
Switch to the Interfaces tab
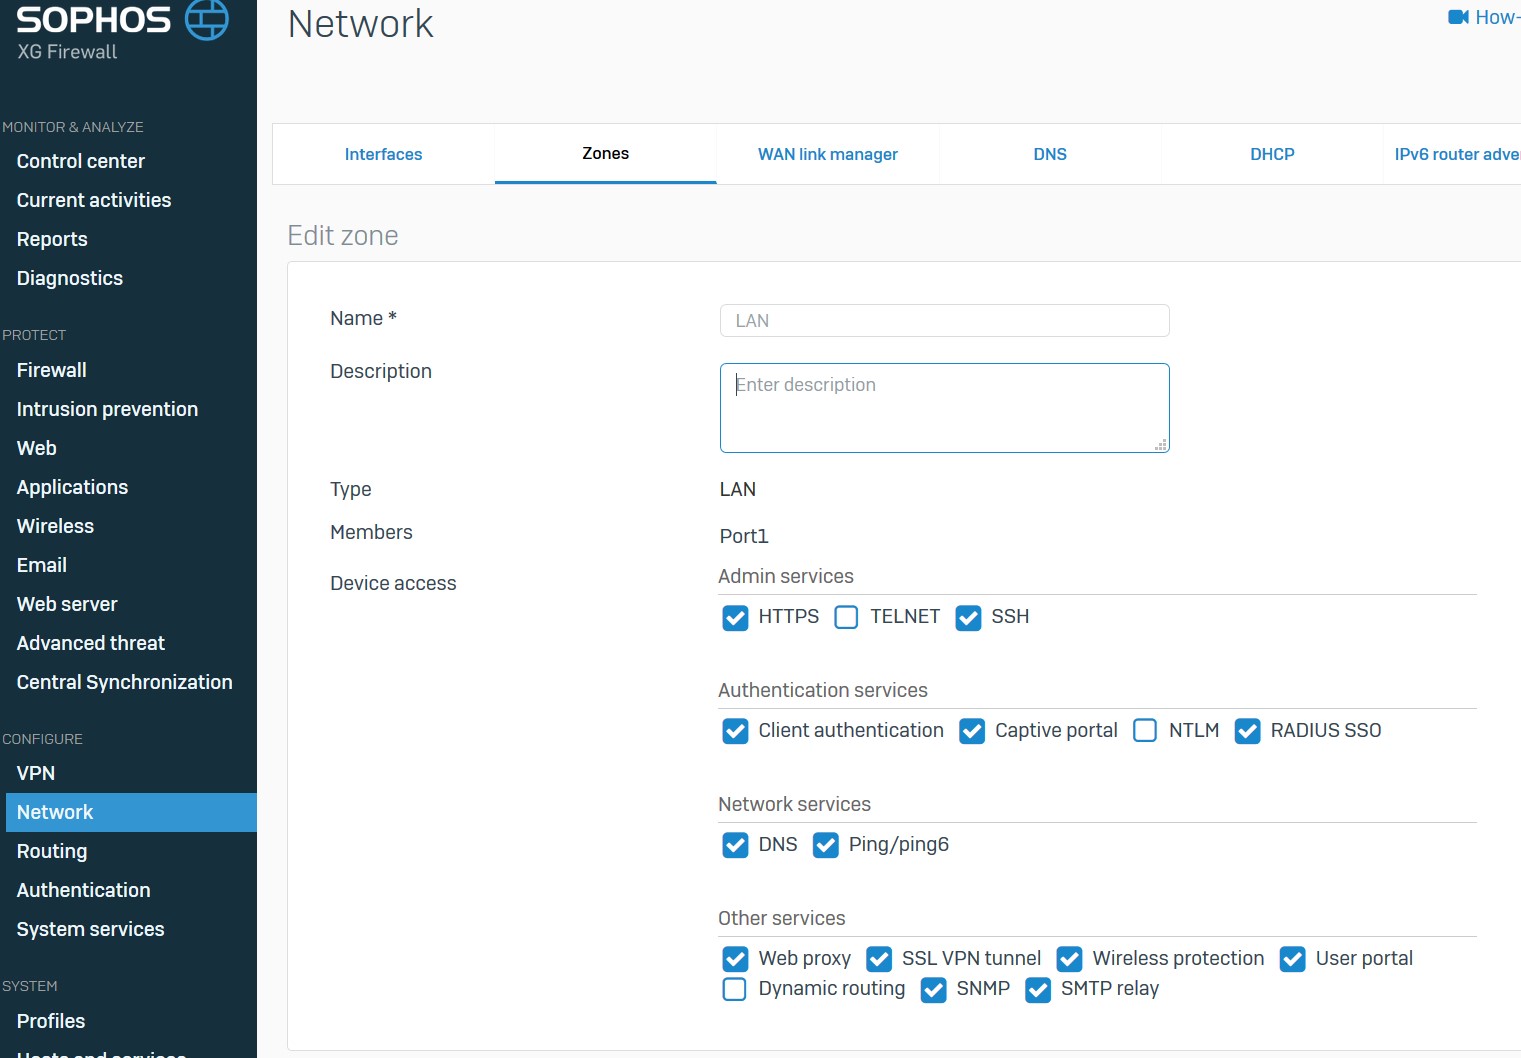pyautogui.click(x=383, y=154)
